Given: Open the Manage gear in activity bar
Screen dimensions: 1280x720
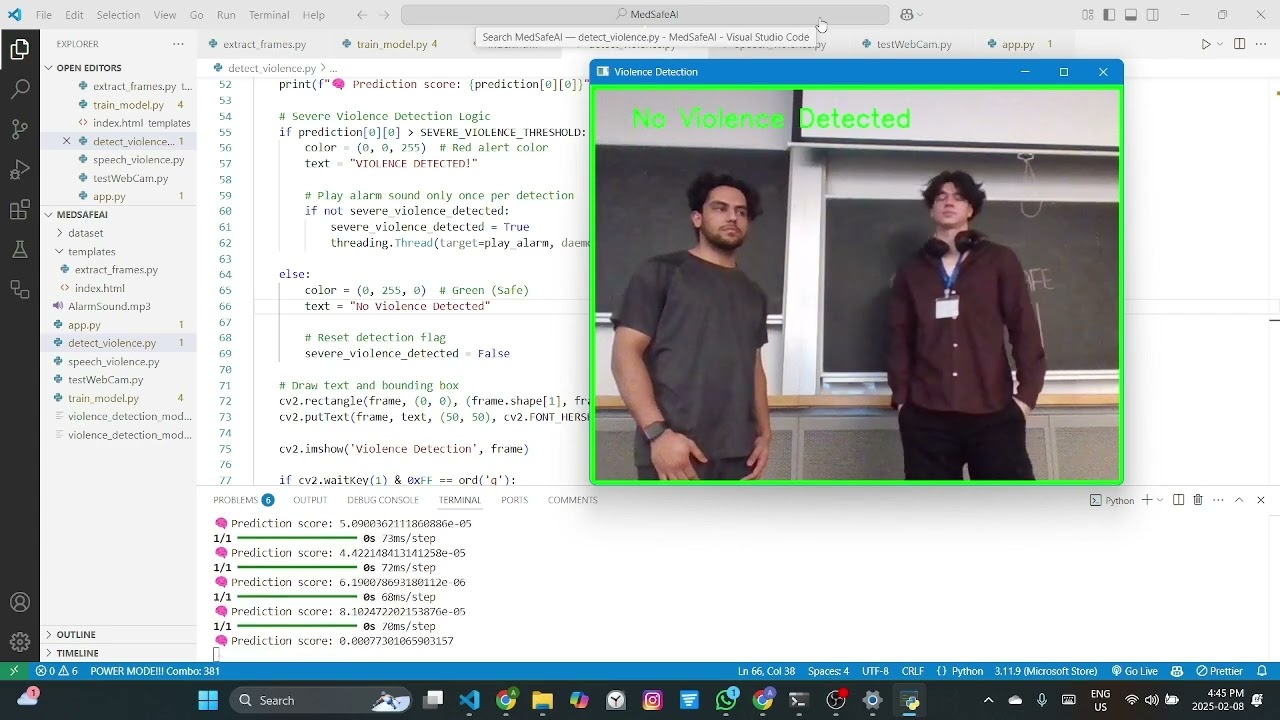Looking at the screenshot, I should point(19,642).
